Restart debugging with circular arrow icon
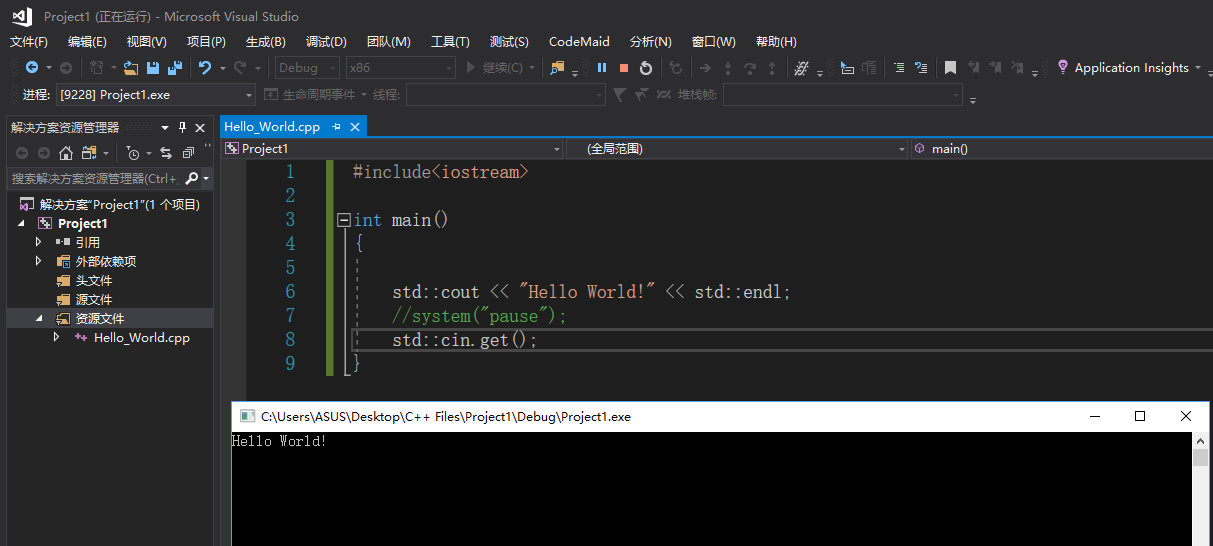Image resolution: width=1213 pixels, height=546 pixels. pos(646,67)
